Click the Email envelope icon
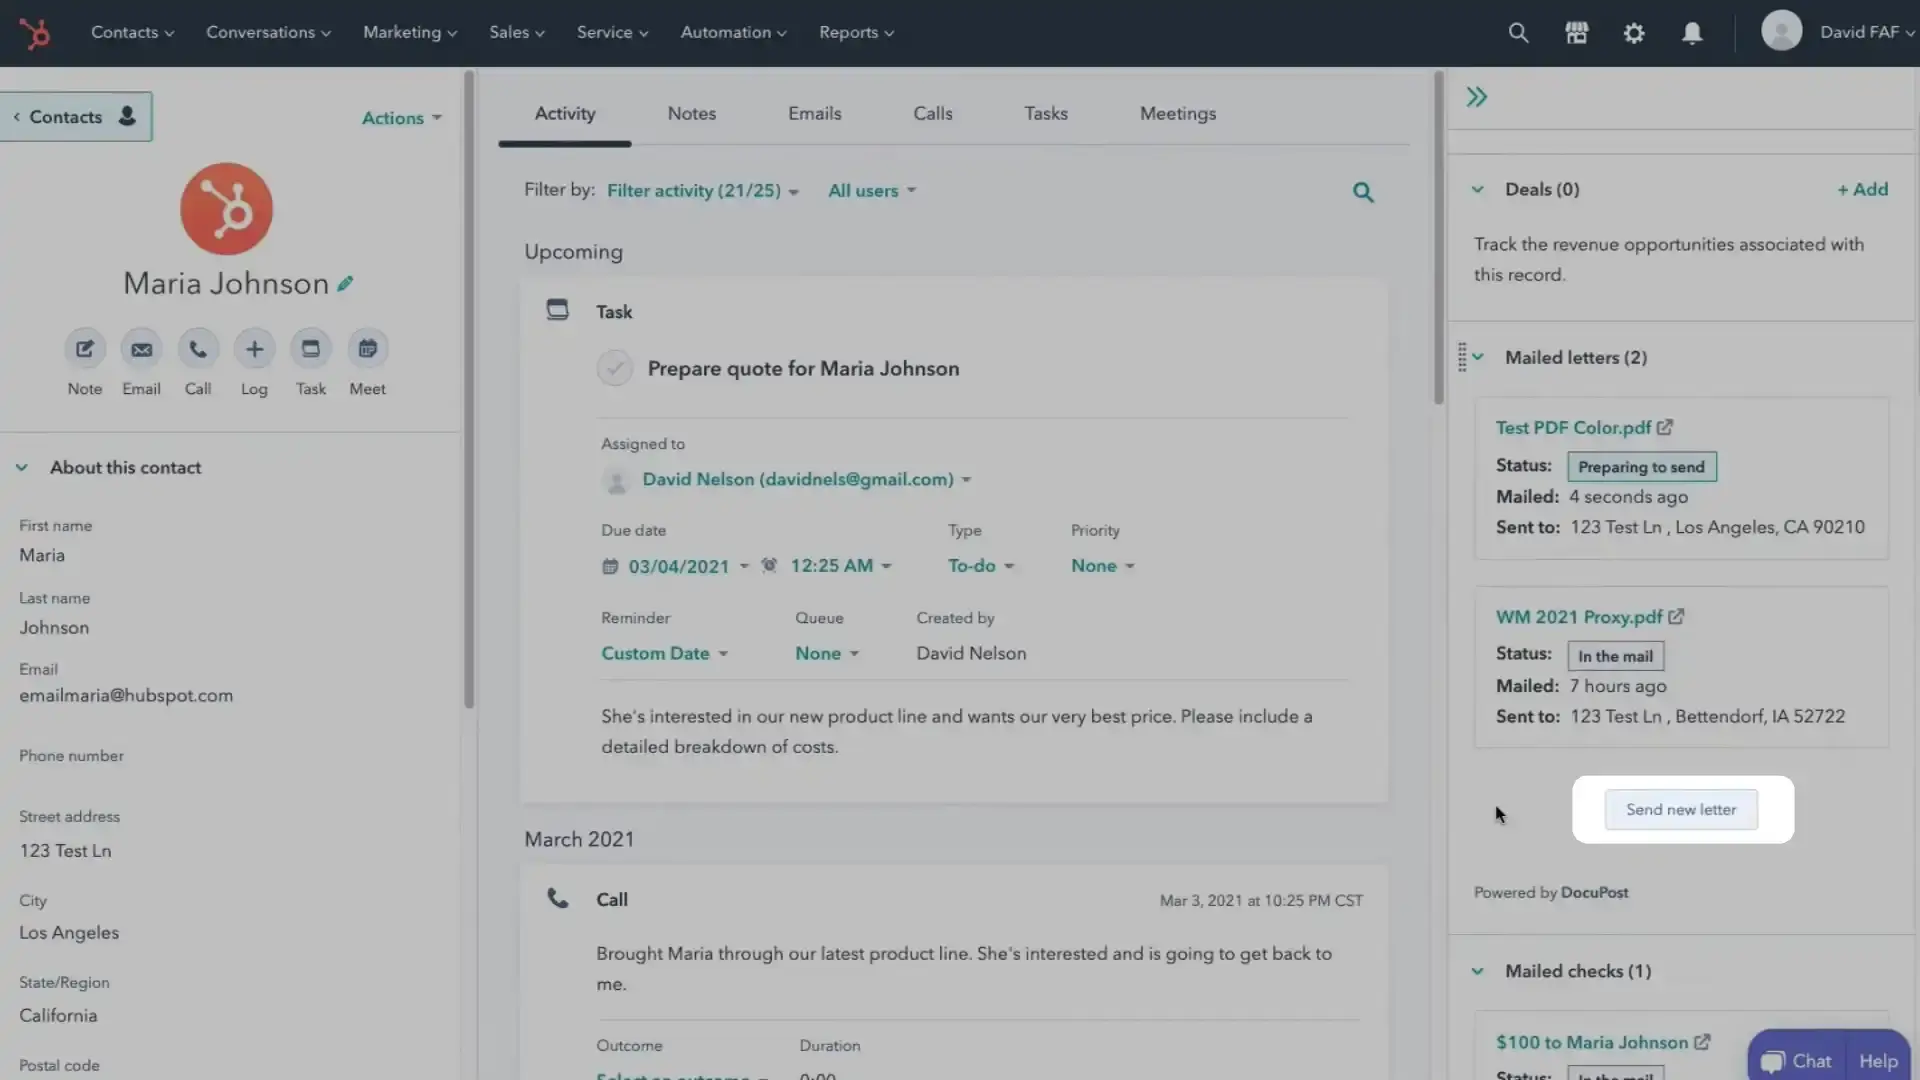The height and width of the screenshot is (1080, 1920). [141, 349]
